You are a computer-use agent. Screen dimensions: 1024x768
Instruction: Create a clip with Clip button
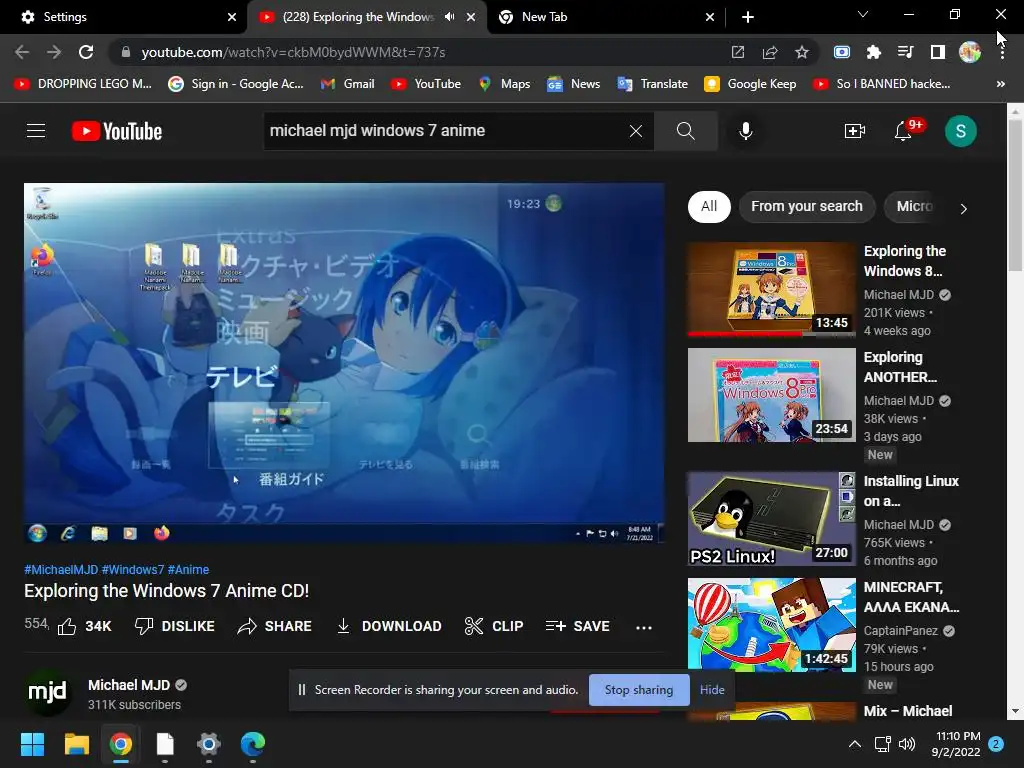pos(494,626)
